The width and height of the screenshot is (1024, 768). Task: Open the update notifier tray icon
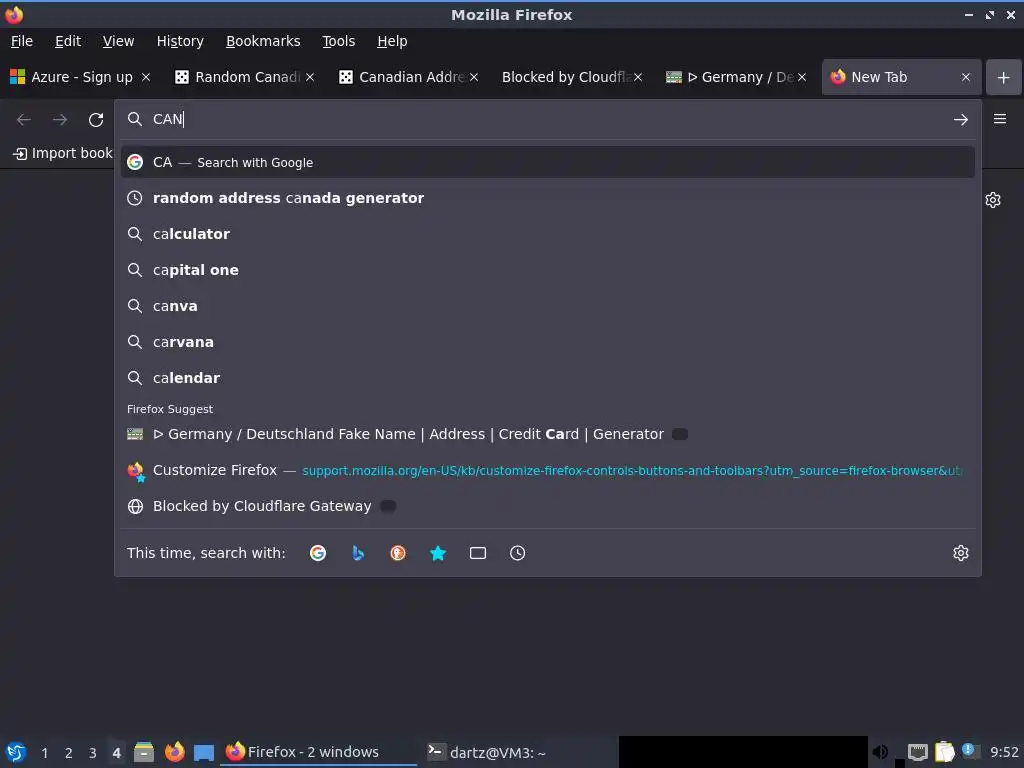pos(970,751)
